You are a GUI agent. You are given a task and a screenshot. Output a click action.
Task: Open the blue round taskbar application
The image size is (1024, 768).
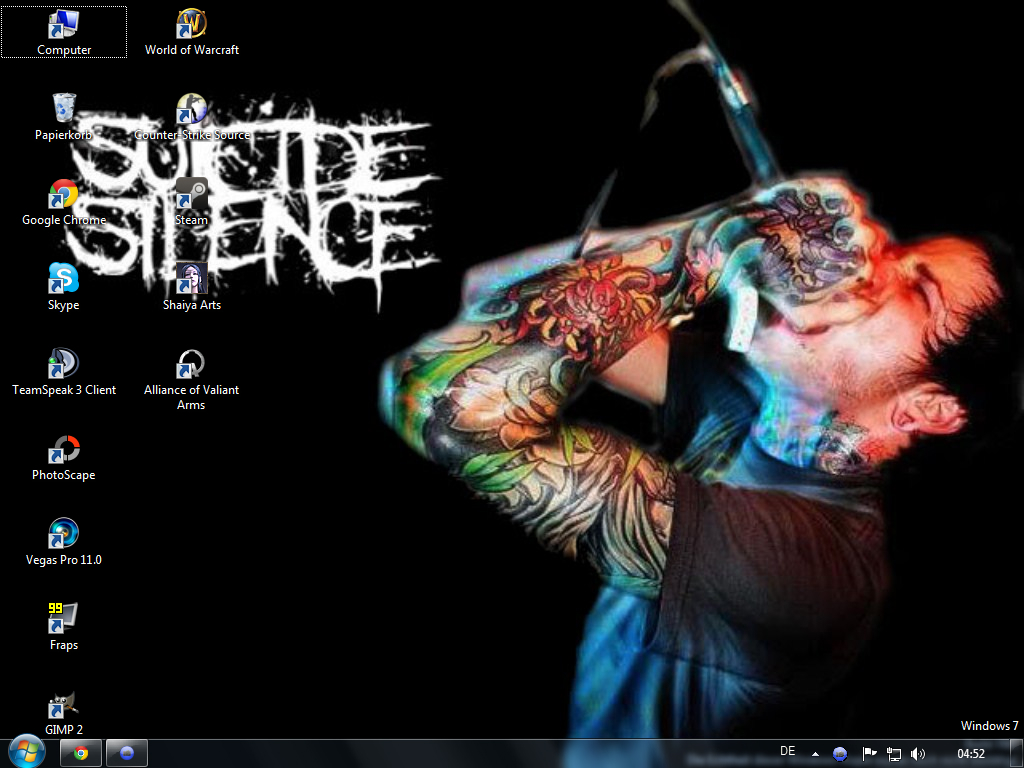[x=127, y=754]
